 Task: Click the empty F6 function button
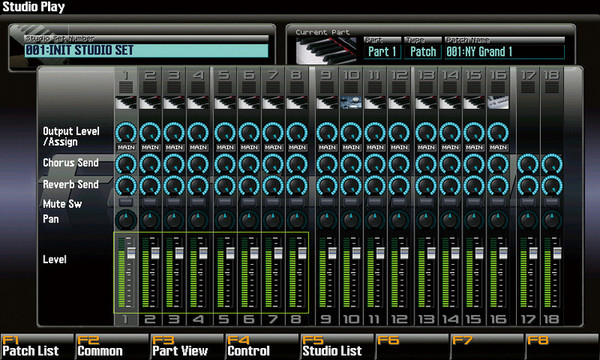pos(412,347)
